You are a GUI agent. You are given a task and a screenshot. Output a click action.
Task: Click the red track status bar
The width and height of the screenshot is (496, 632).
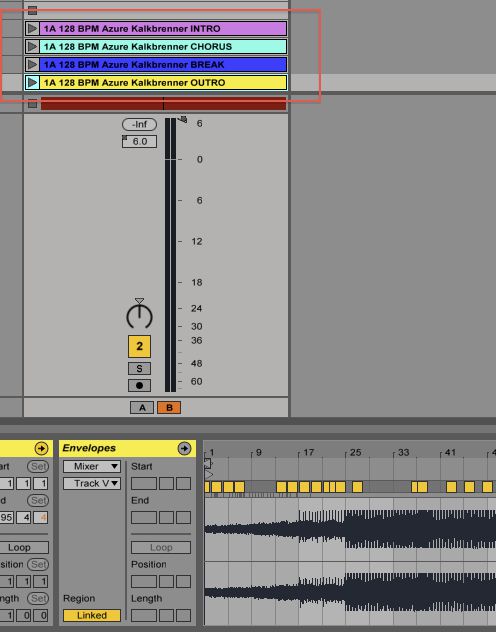[x=164, y=104]
